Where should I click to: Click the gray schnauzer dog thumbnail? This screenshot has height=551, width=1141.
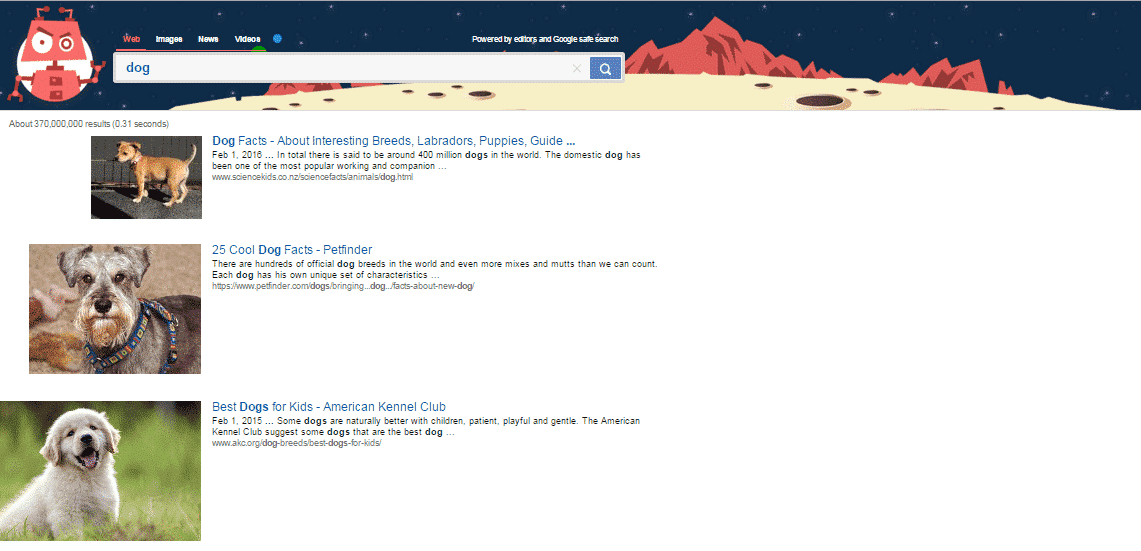115,308
